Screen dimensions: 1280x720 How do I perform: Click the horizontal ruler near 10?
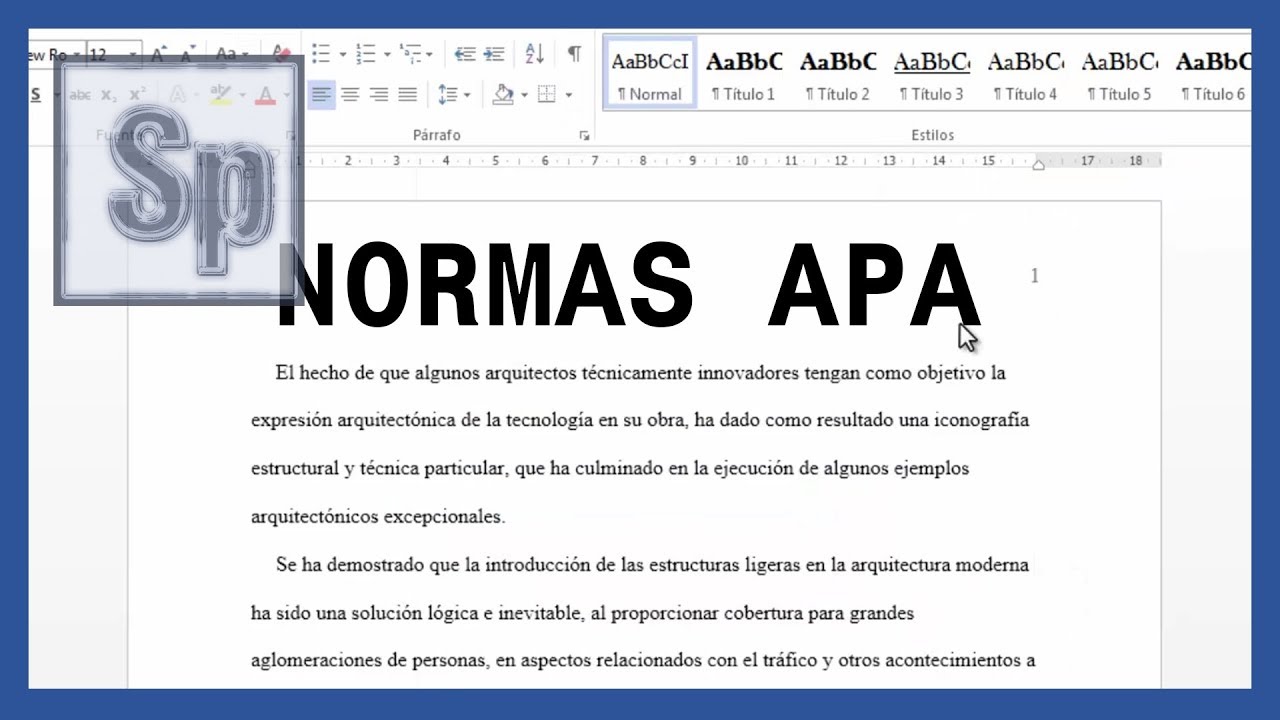(741, 160)
